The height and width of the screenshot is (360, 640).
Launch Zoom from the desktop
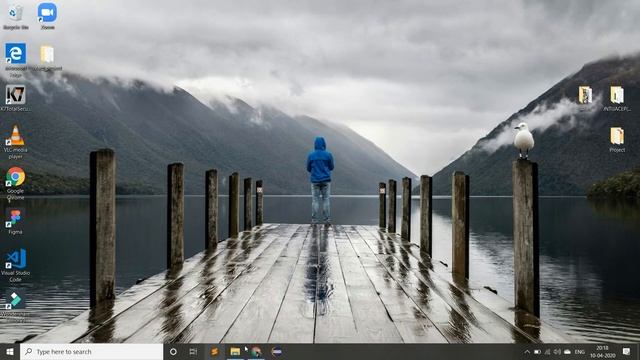[47, 16]
